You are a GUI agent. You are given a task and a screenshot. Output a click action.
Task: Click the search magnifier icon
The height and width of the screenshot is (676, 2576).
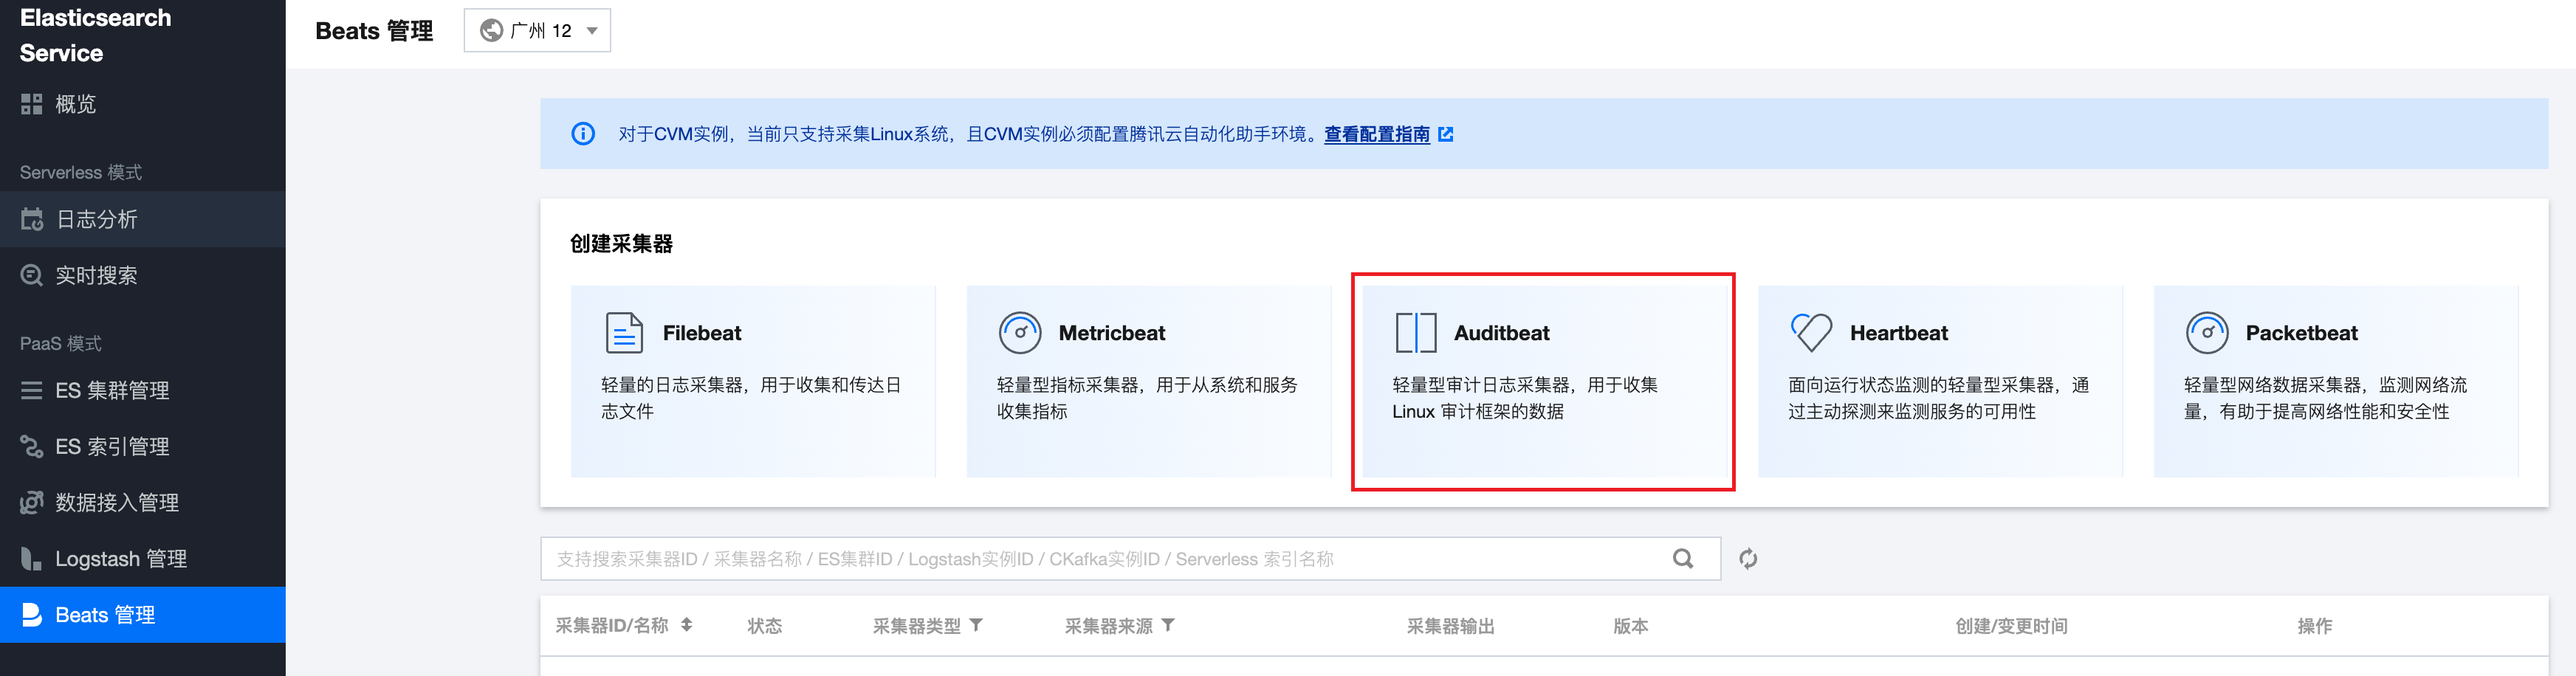[x=1683, y=559]
